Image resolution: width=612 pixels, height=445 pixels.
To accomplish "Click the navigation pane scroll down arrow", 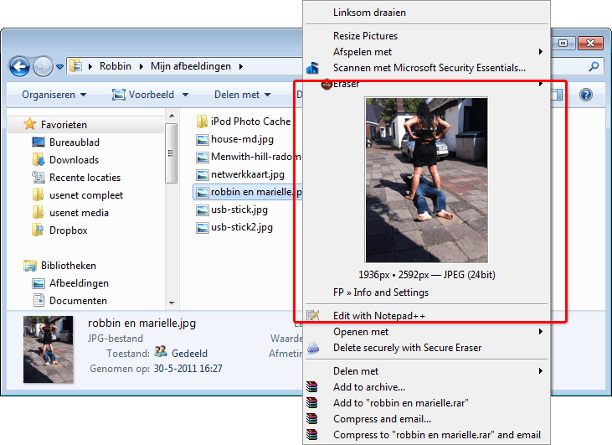I will [171, 303].
